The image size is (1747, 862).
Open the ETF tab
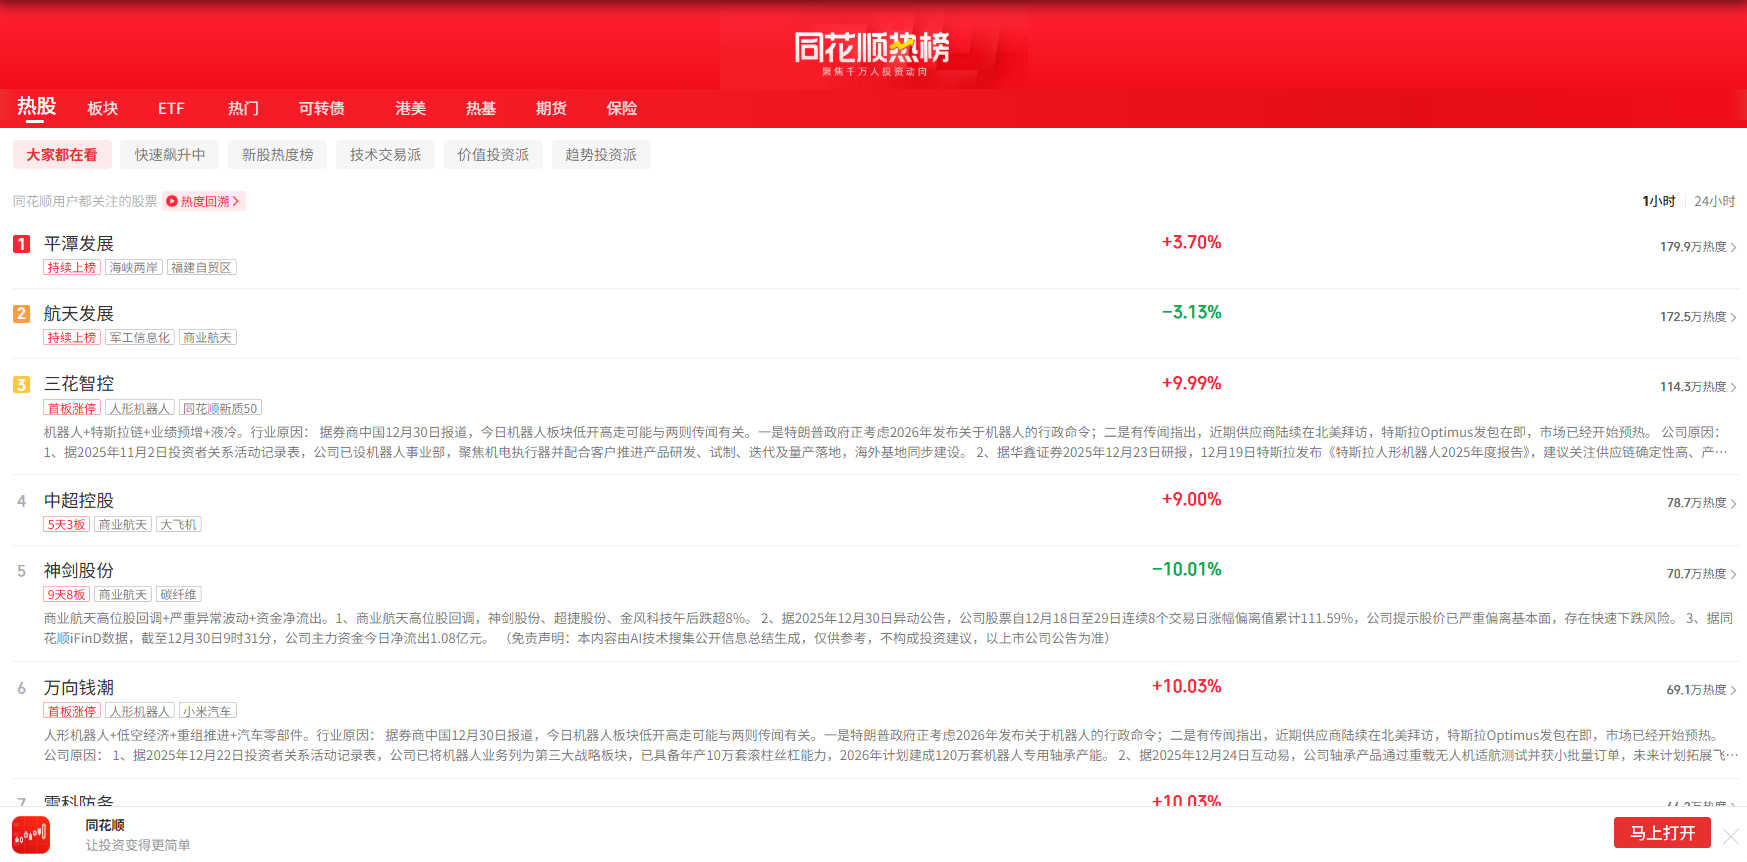(171, 108)
